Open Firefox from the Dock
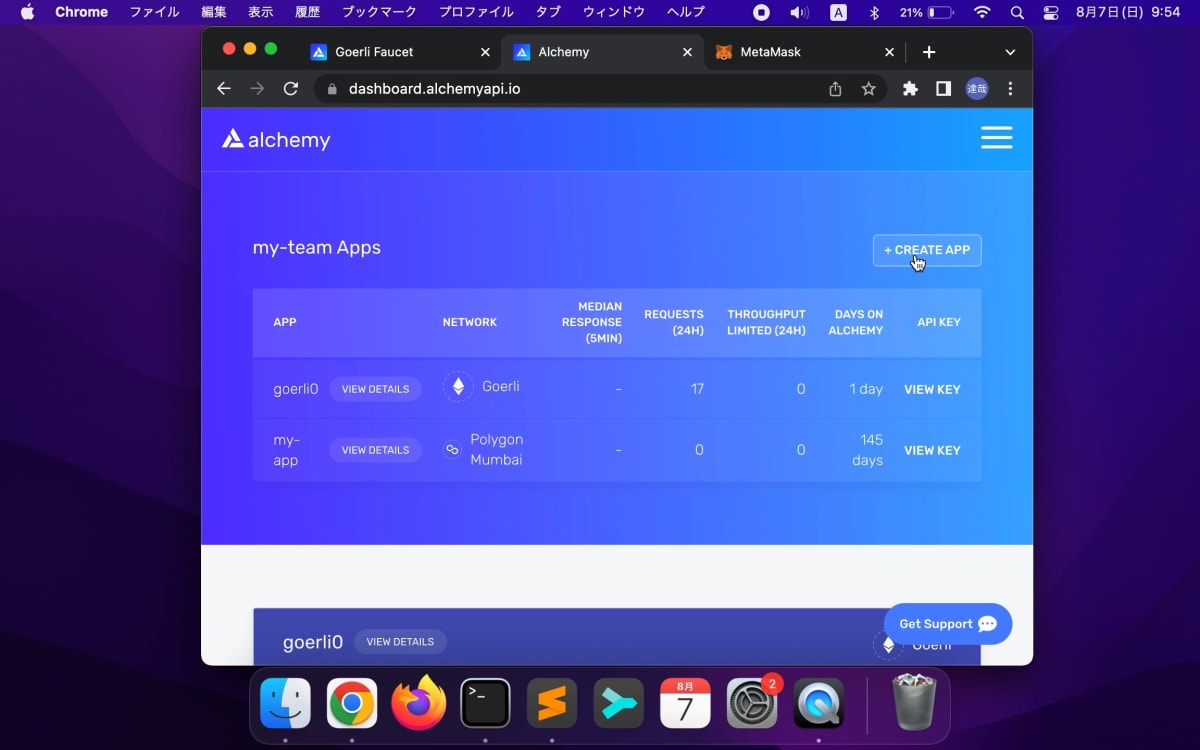The width and height of the screenshot is (1200, 750). (x=418, y=704)
